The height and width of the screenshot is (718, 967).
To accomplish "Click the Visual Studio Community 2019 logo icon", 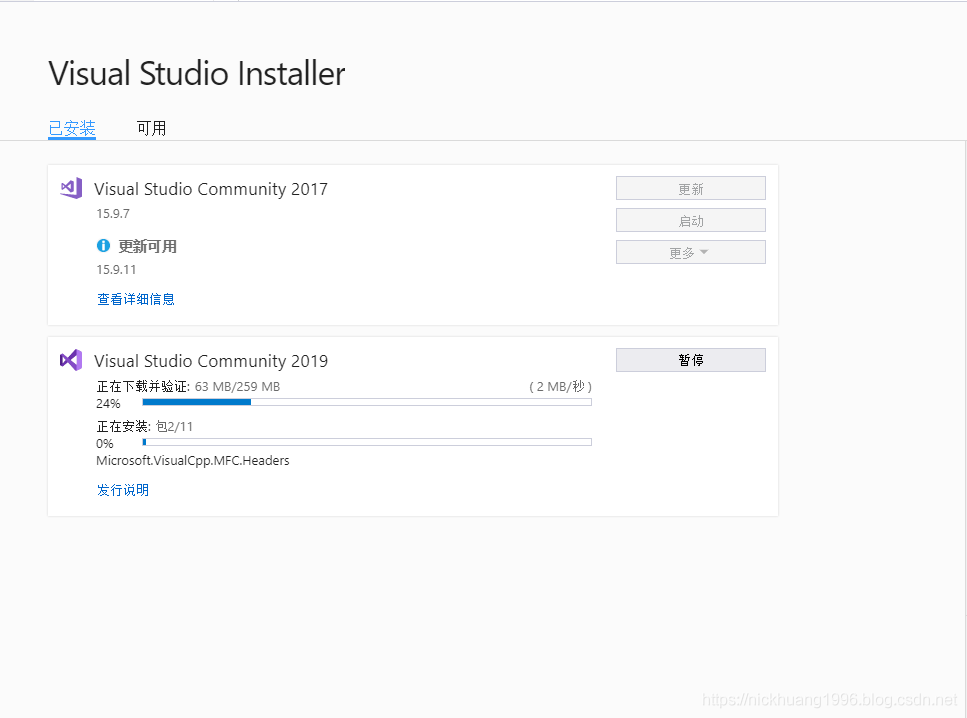I will [x=70, y=360].
